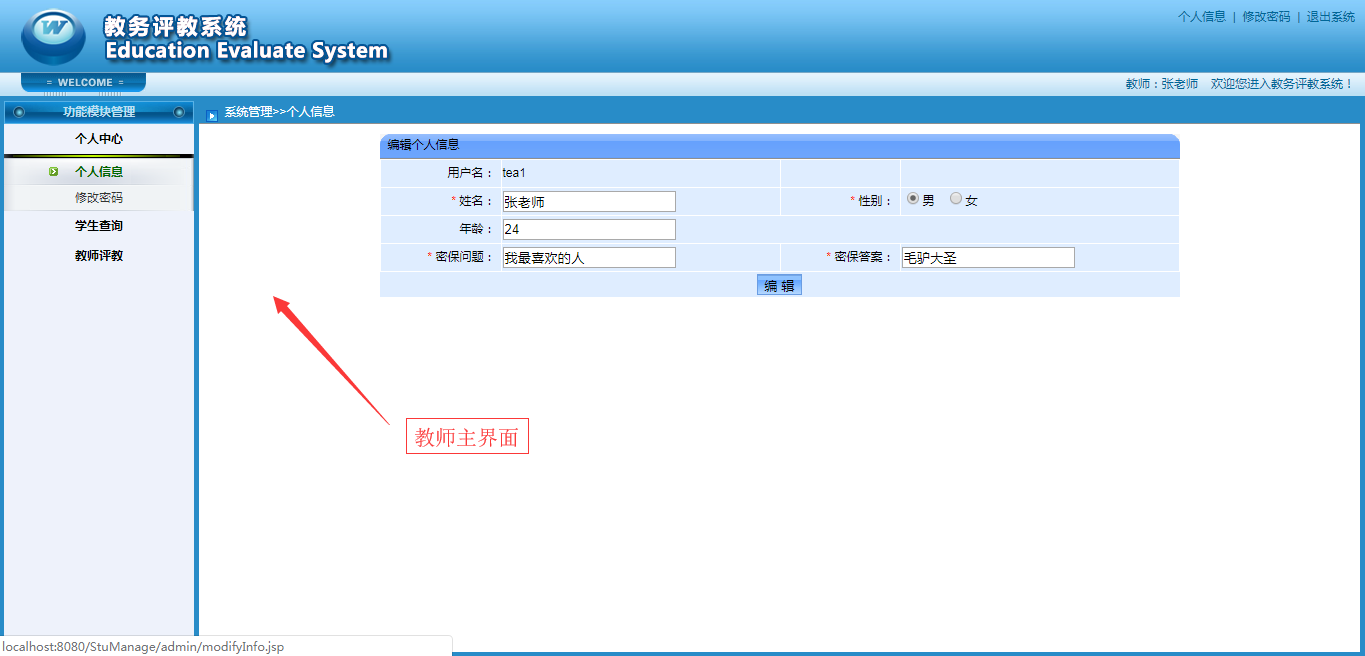
Task: Click the green arrow beside 个人信息 menu item
Action: click(x=53, y=171)
